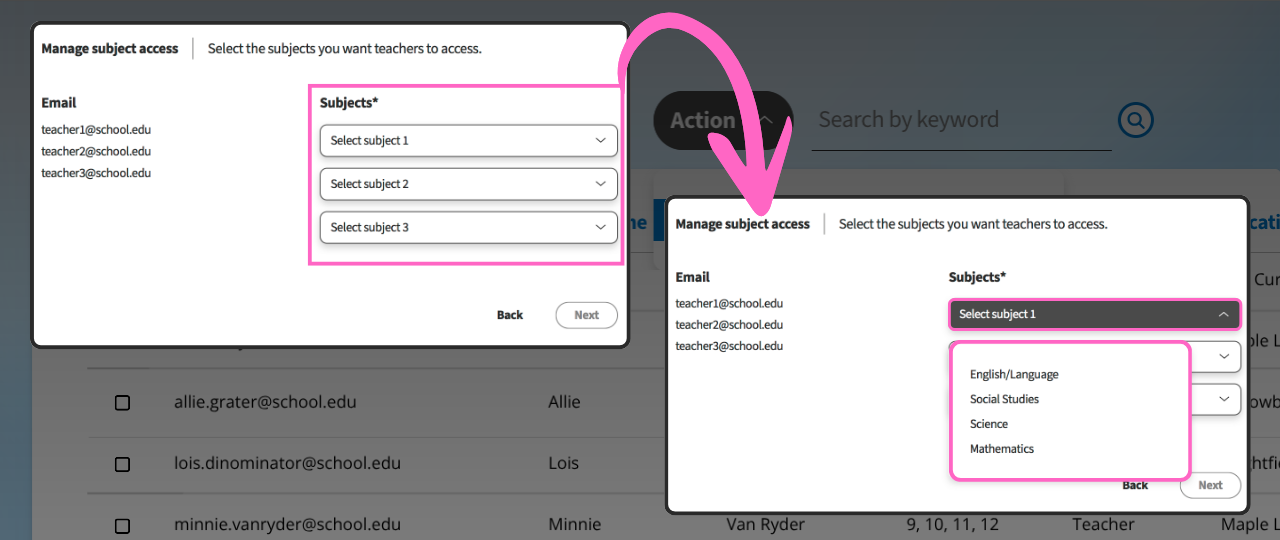Screen dimensions: 1280x540
Task: Click teacher2@school.edu in the dialog with closed dropdowns
Action: click(x=96, y=152)
